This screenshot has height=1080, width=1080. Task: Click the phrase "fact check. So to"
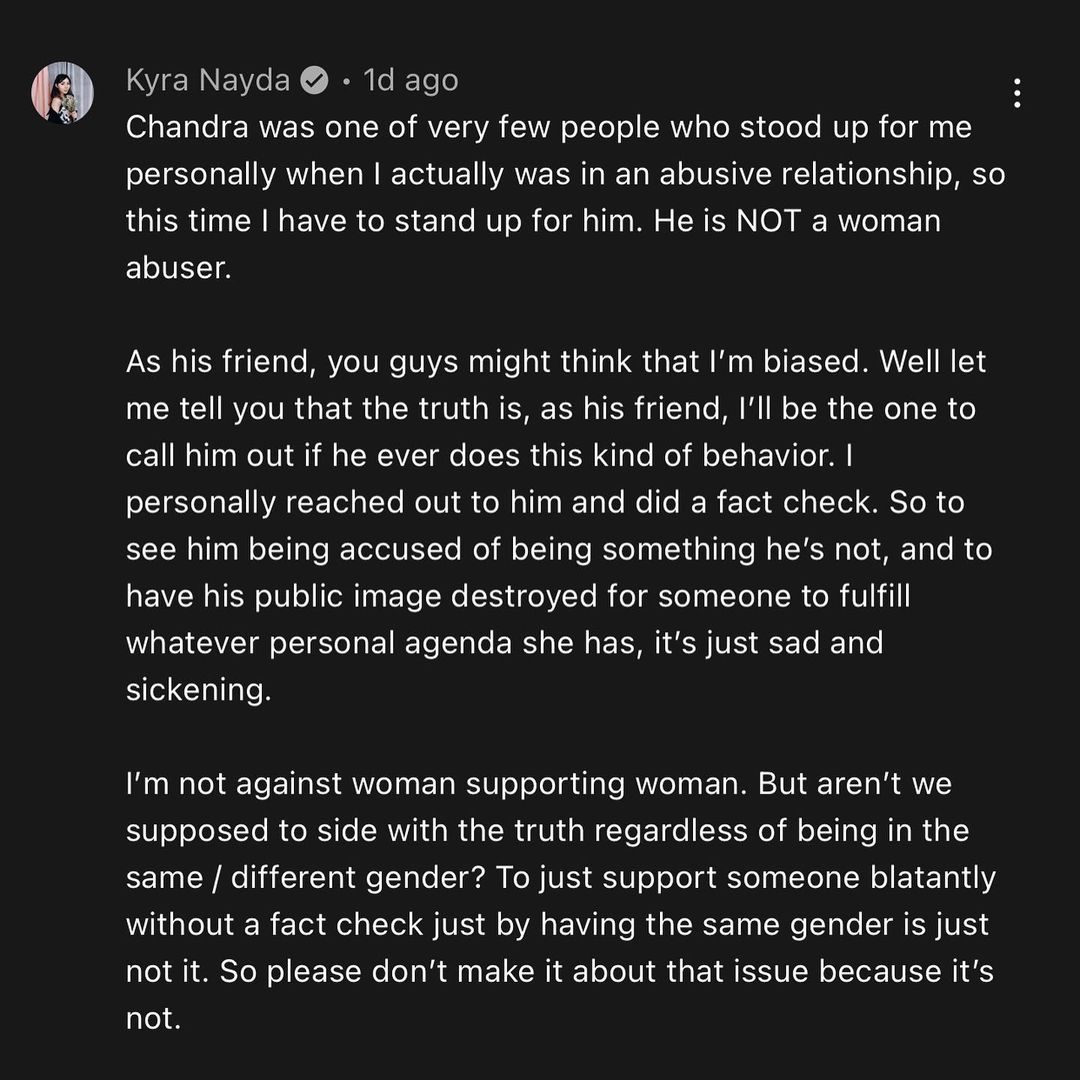(849, 502)
